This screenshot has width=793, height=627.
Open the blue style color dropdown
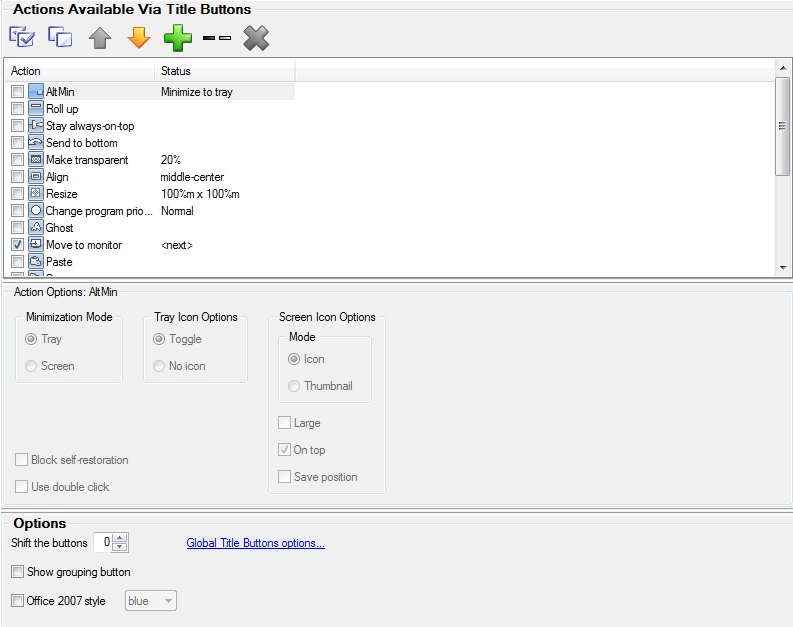pos(151,600)
